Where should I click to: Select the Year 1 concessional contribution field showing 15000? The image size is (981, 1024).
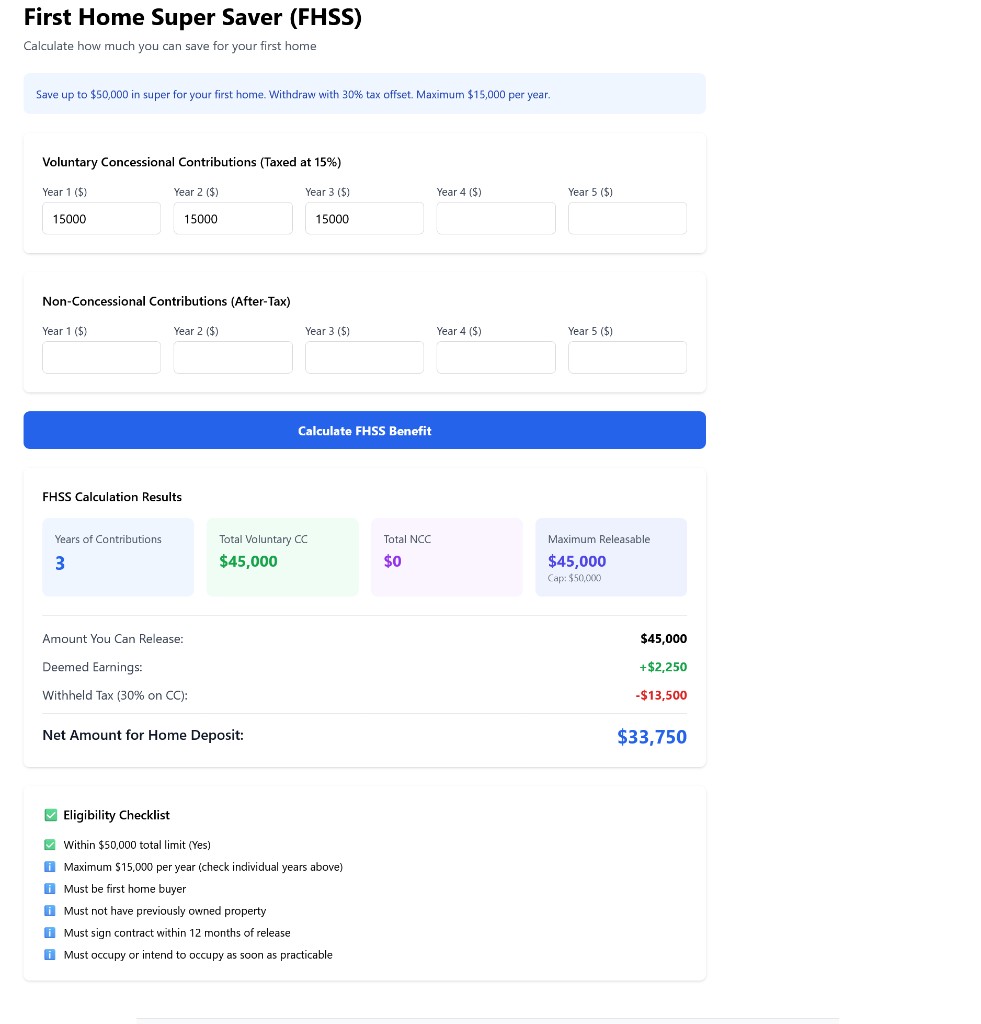(101, 218)
